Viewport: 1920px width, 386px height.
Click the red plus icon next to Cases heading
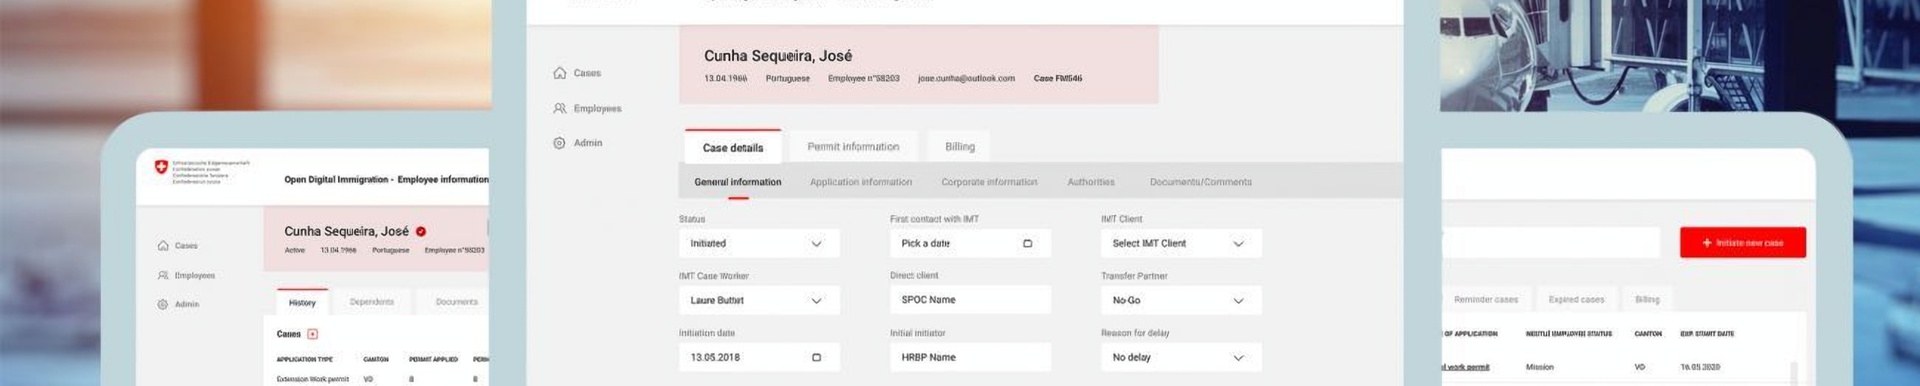[x=312, y=334]
